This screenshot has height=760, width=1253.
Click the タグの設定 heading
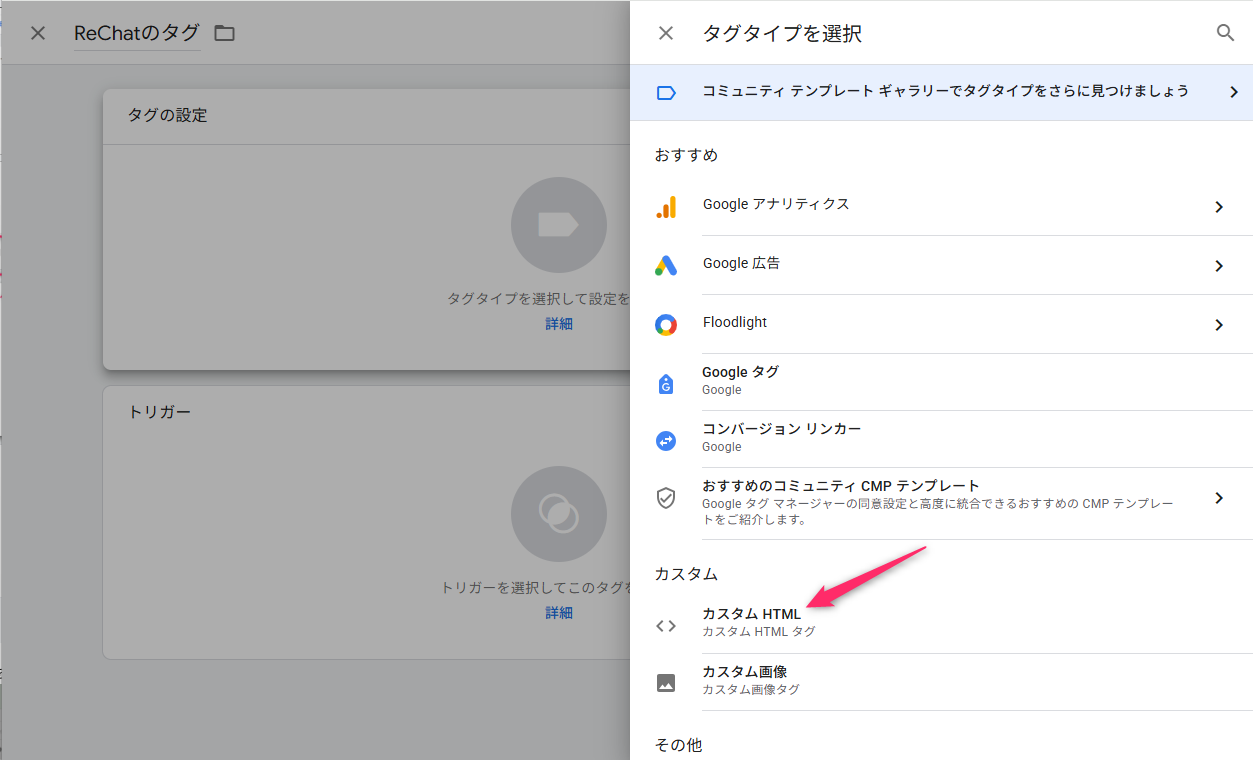click(x=167, y=115)
